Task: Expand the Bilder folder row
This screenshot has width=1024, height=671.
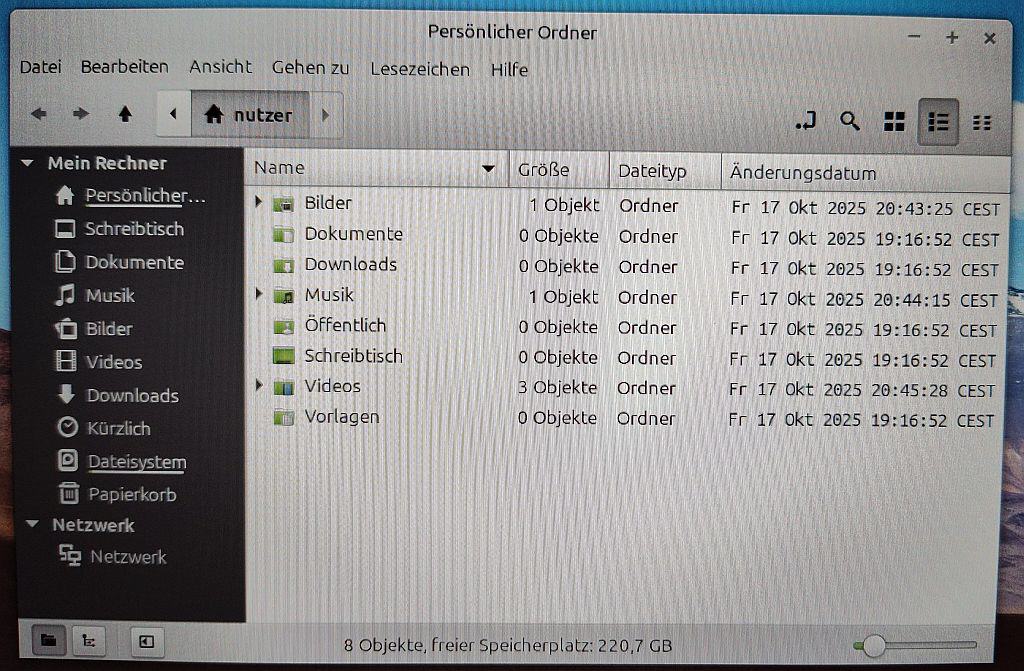Action: [x=259, y=203]
